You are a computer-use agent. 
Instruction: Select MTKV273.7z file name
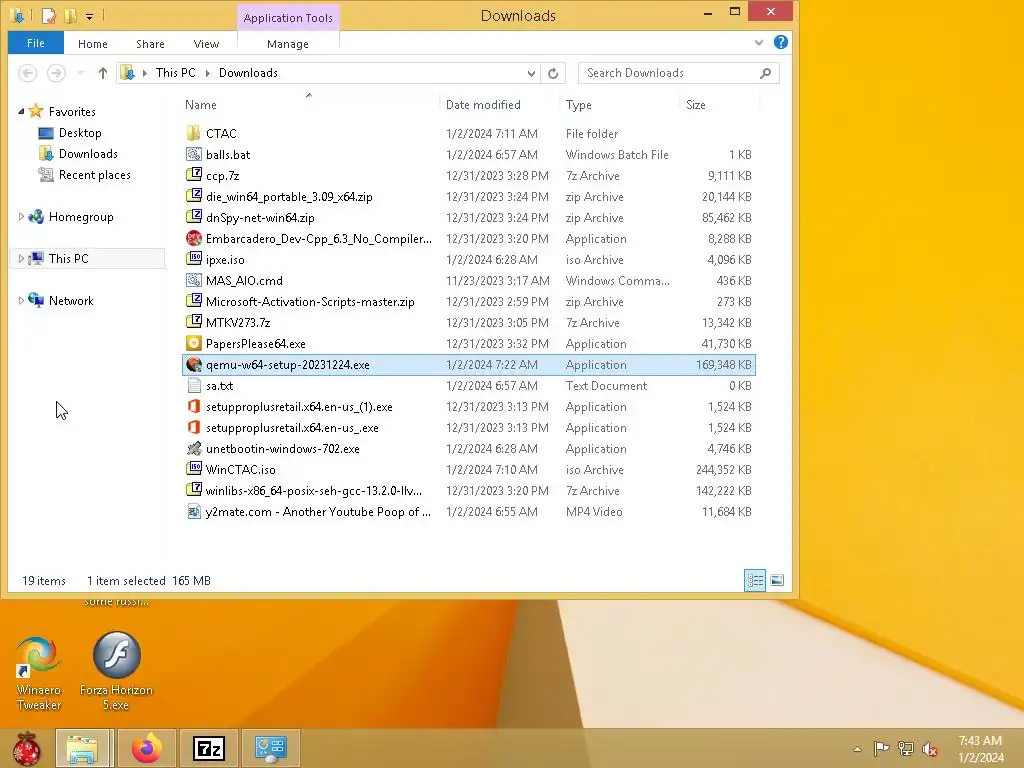238,323
